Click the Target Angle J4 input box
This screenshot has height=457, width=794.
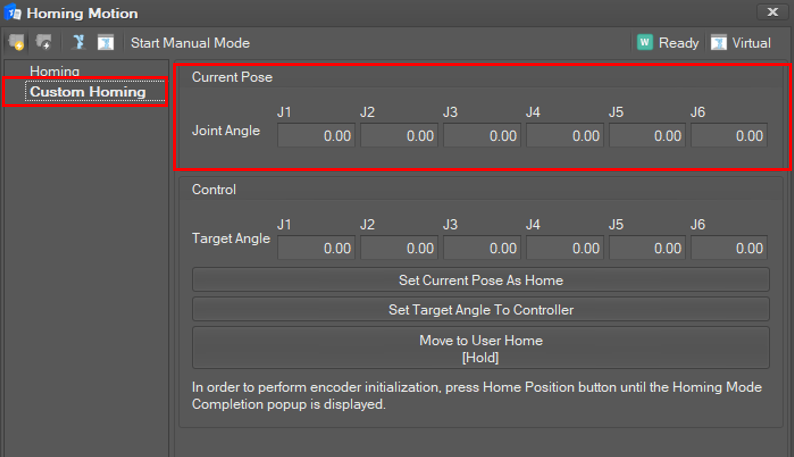click(x=565, y=248)
